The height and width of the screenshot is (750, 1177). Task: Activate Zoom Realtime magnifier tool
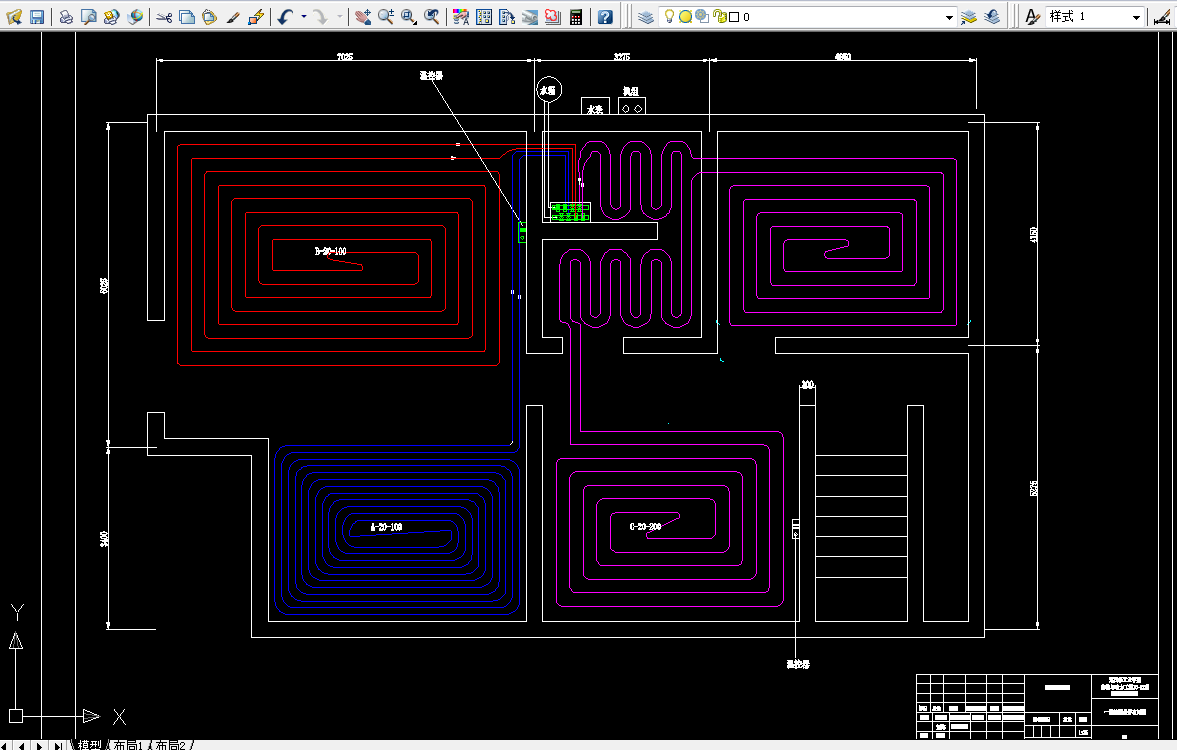(386, 17)
